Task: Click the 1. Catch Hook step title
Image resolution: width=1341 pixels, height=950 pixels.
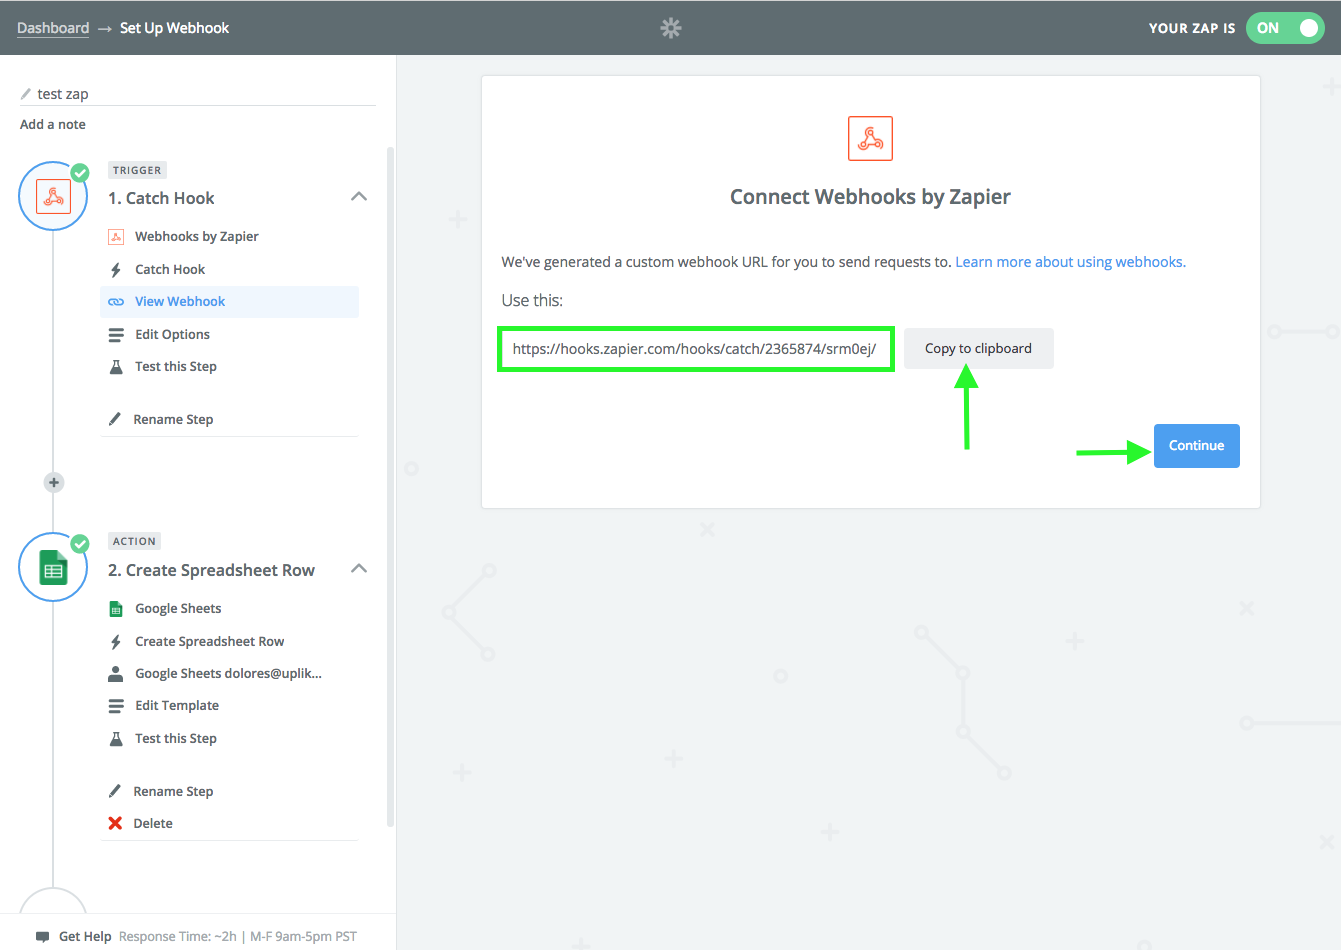Action: point(161,198)
